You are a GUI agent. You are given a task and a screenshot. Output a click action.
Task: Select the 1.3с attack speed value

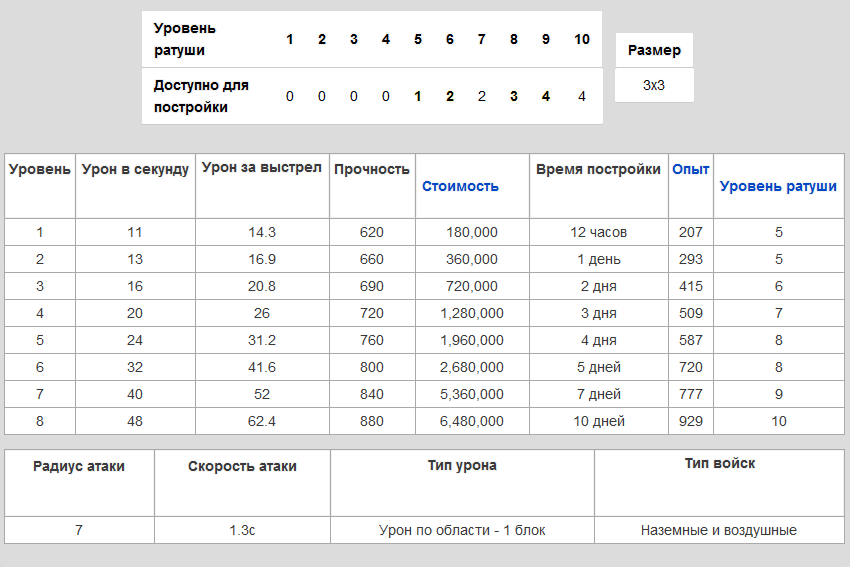point(242,530)
